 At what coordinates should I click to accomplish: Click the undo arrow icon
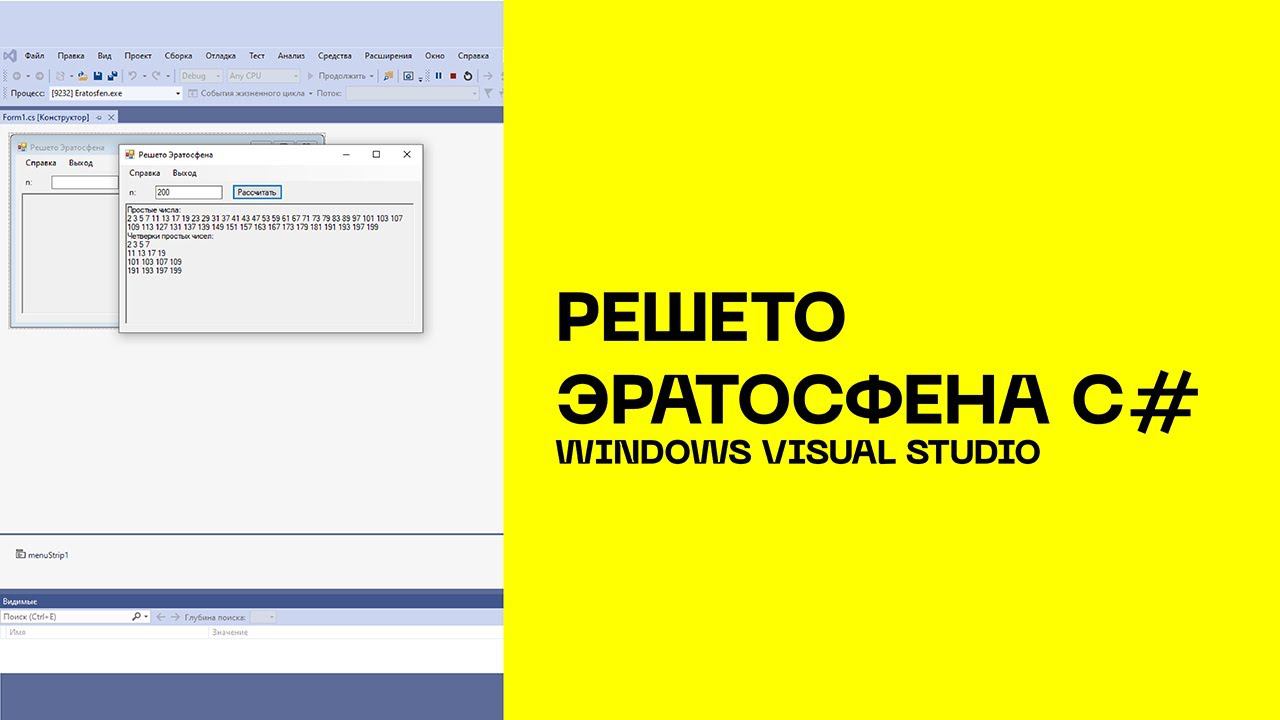tap(133, 76)
